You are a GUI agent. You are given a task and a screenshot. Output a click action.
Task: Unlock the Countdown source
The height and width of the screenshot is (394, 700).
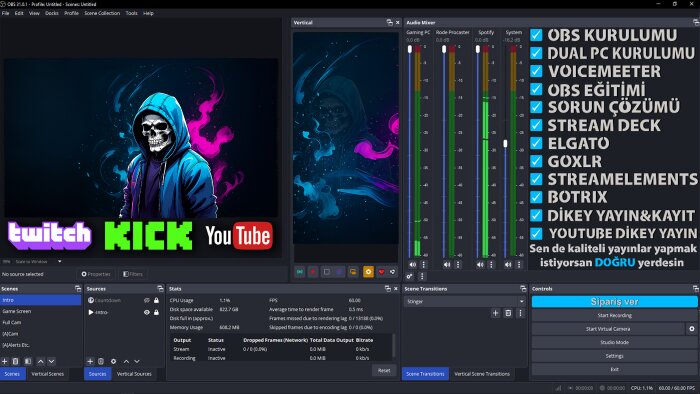click(156, 300)
